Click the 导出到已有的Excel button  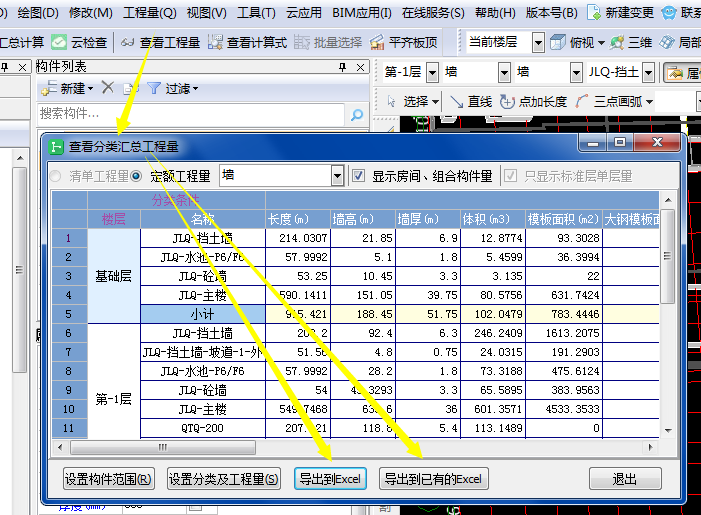434,479
